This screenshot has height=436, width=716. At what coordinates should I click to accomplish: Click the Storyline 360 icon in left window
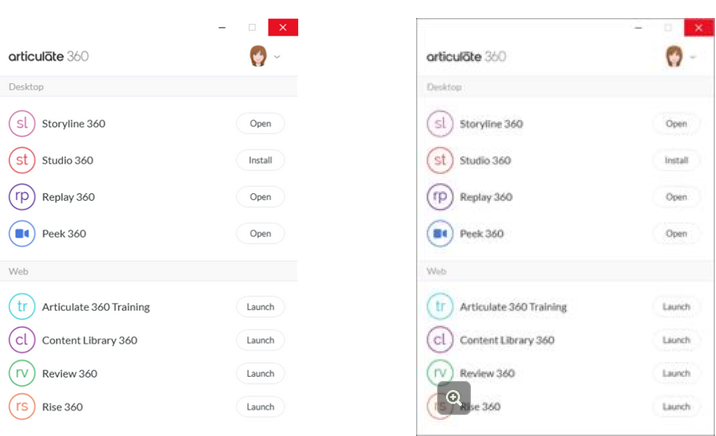click(x=22, y=123)
